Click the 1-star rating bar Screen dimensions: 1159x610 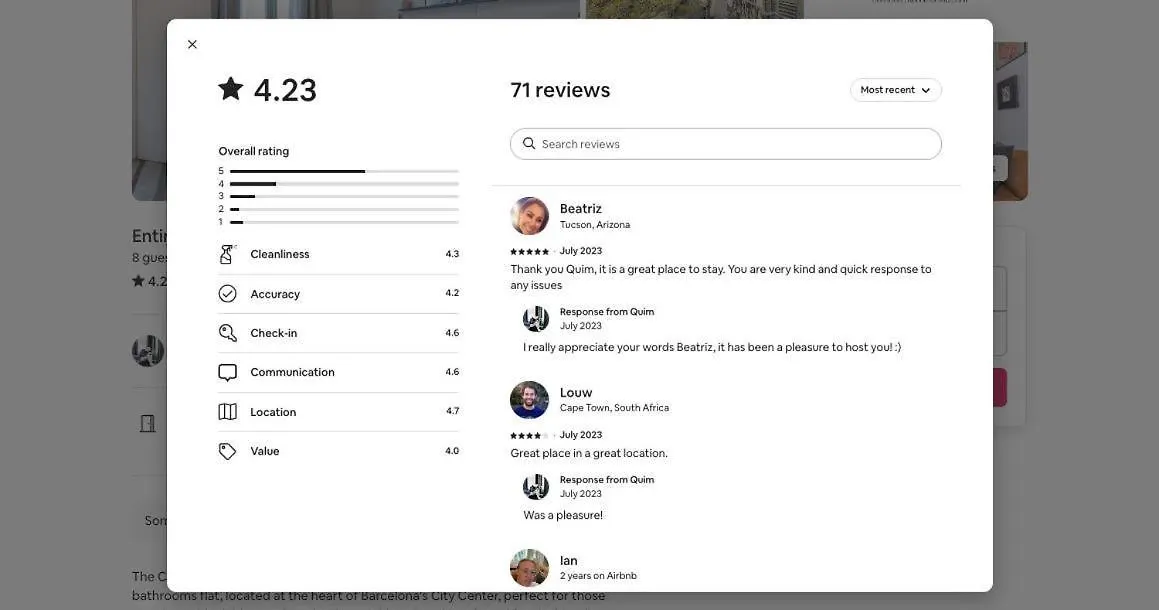coord(344,222)
